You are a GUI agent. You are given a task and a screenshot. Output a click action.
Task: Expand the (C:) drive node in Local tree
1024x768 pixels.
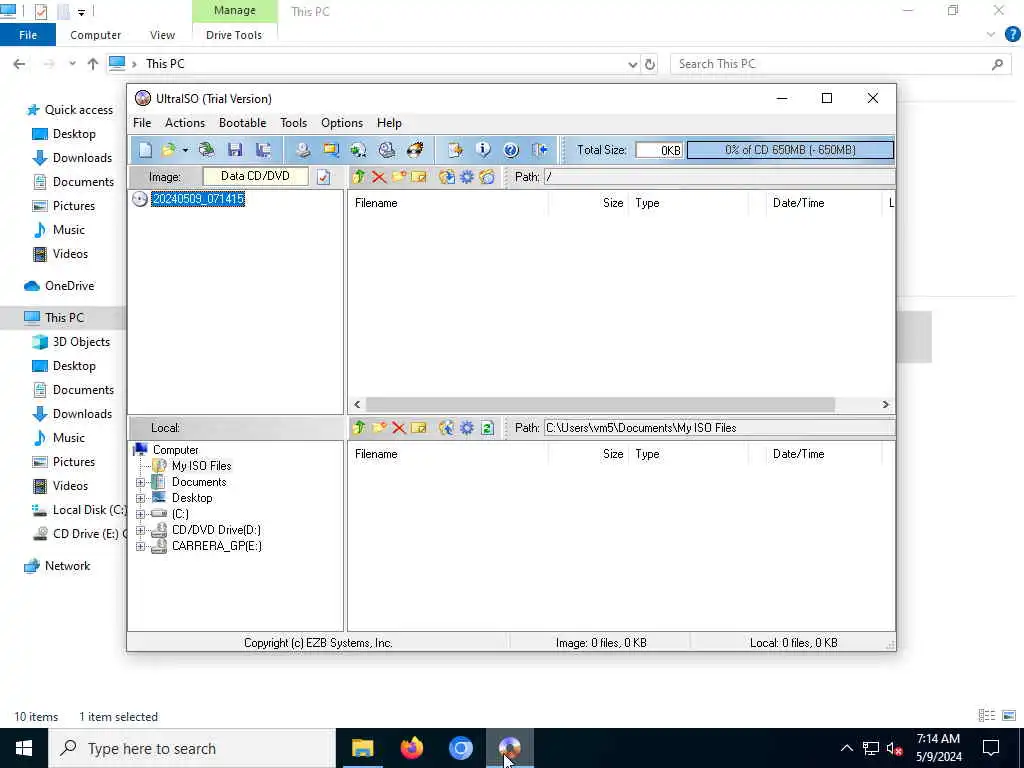point(140,515)
